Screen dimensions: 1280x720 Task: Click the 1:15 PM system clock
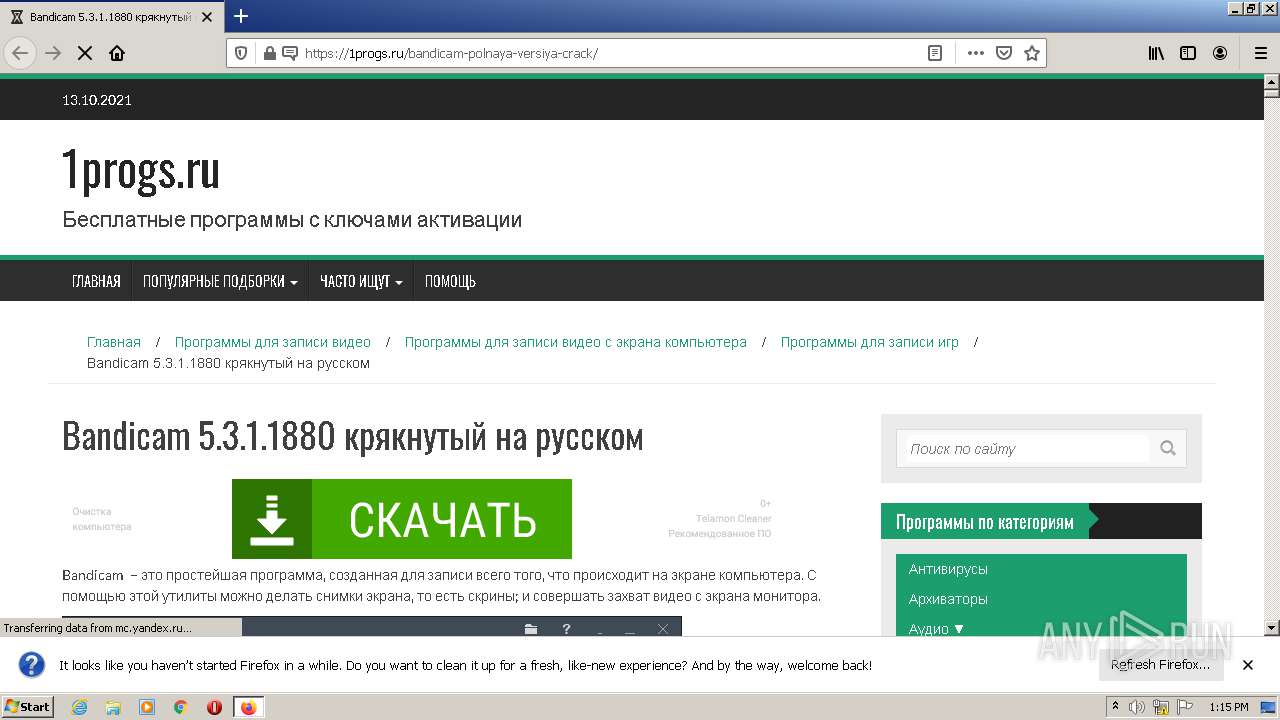tap(1229, 707)
